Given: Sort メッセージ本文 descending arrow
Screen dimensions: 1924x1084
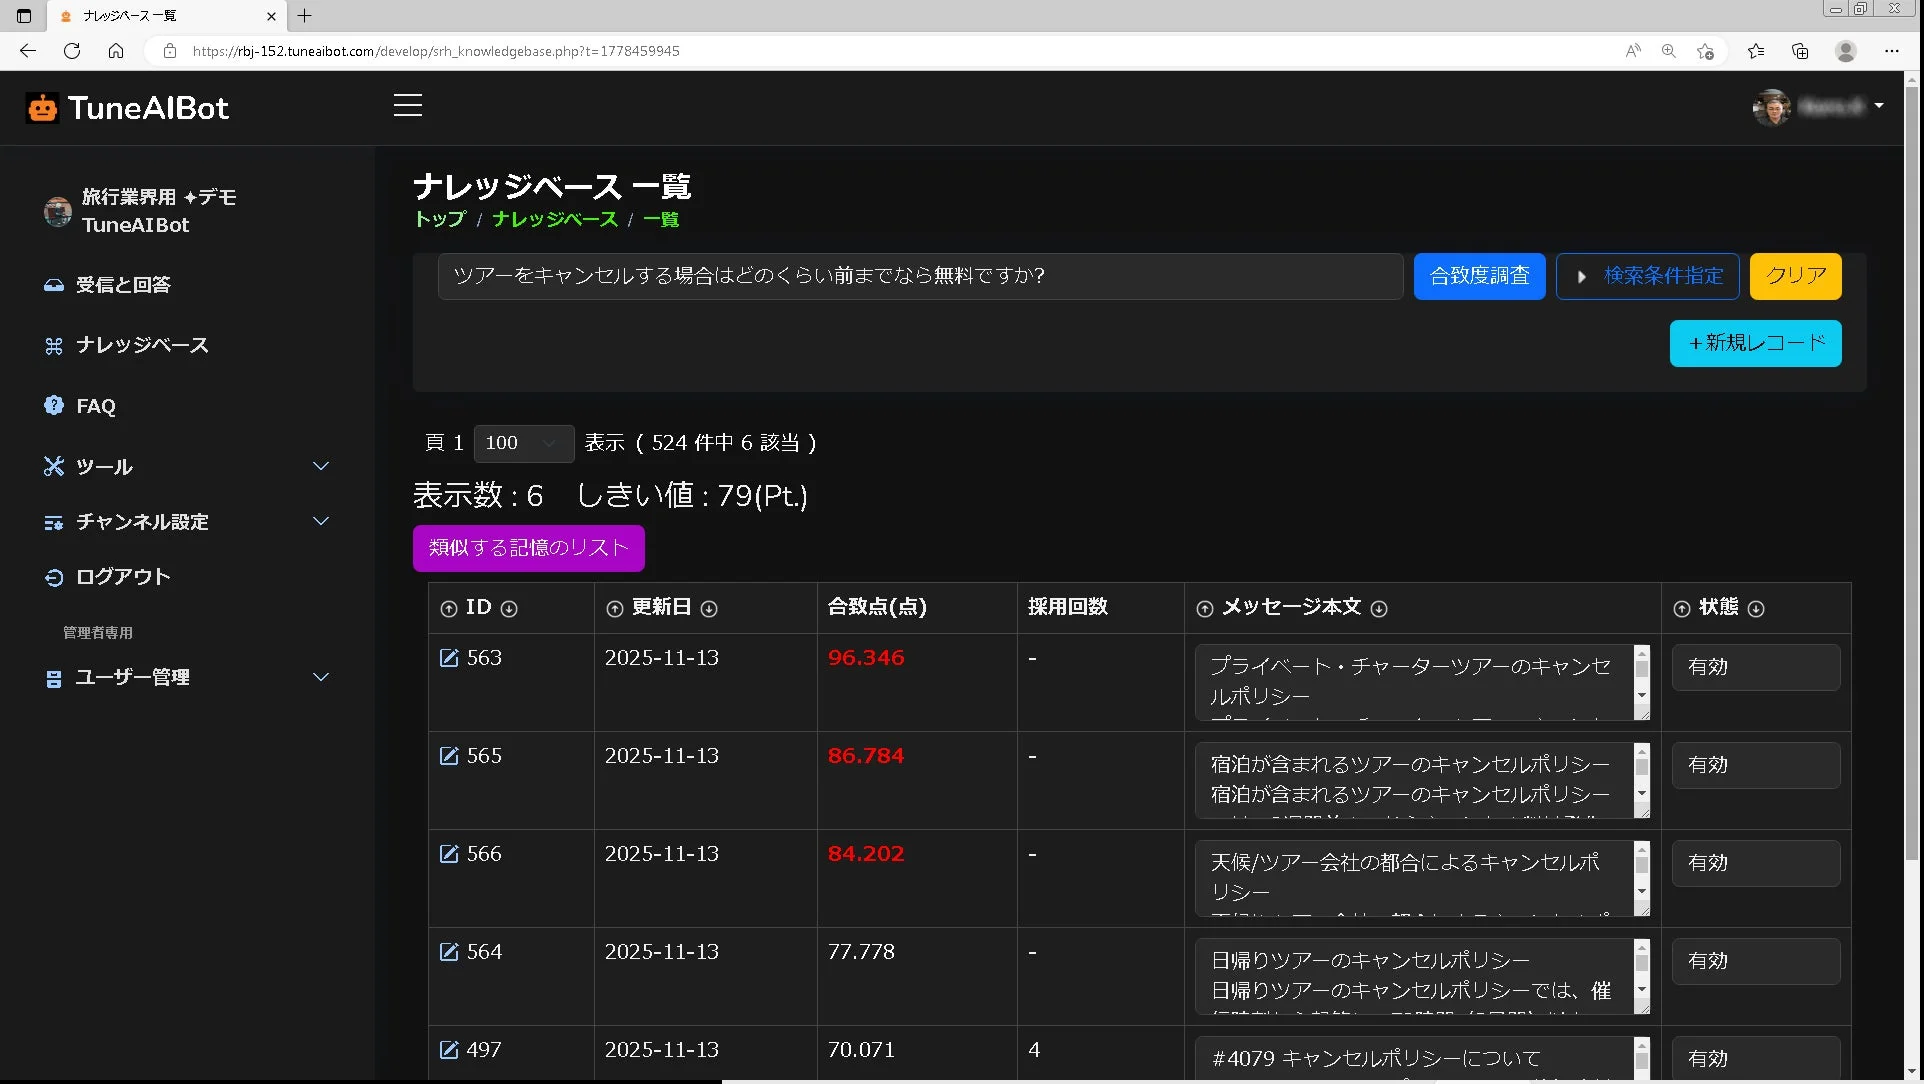Looking at the screenshot, I should pos(1379,609).
